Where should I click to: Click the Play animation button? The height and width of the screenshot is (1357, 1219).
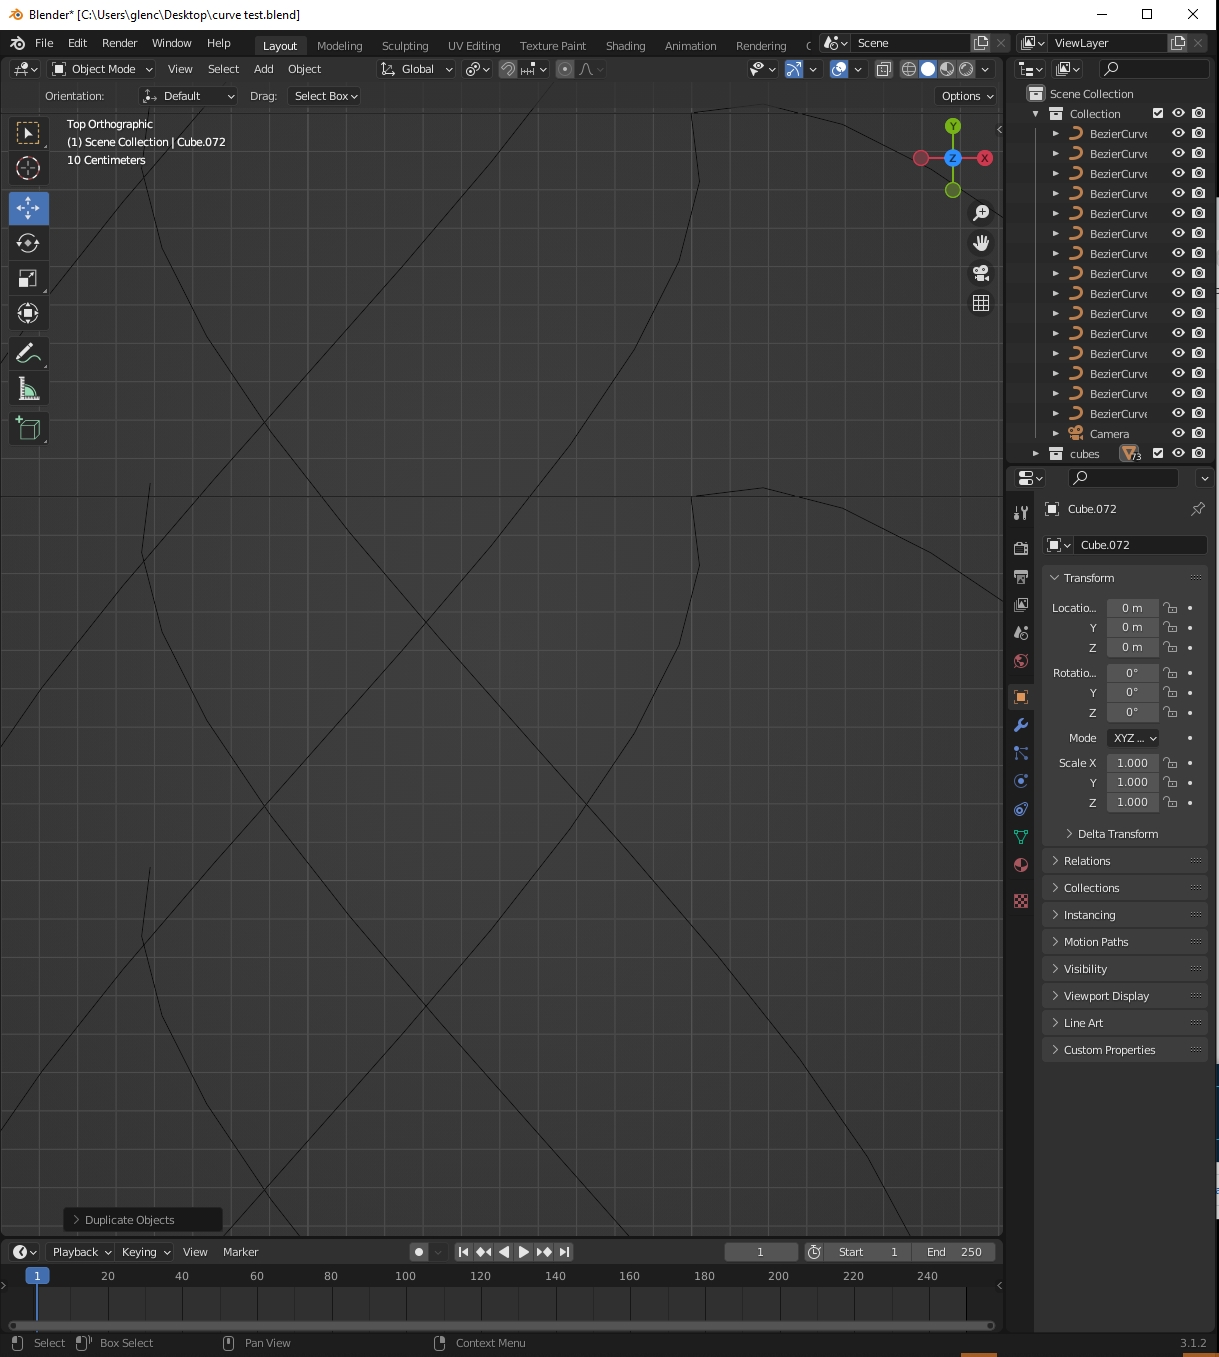tap(523, 1252)
